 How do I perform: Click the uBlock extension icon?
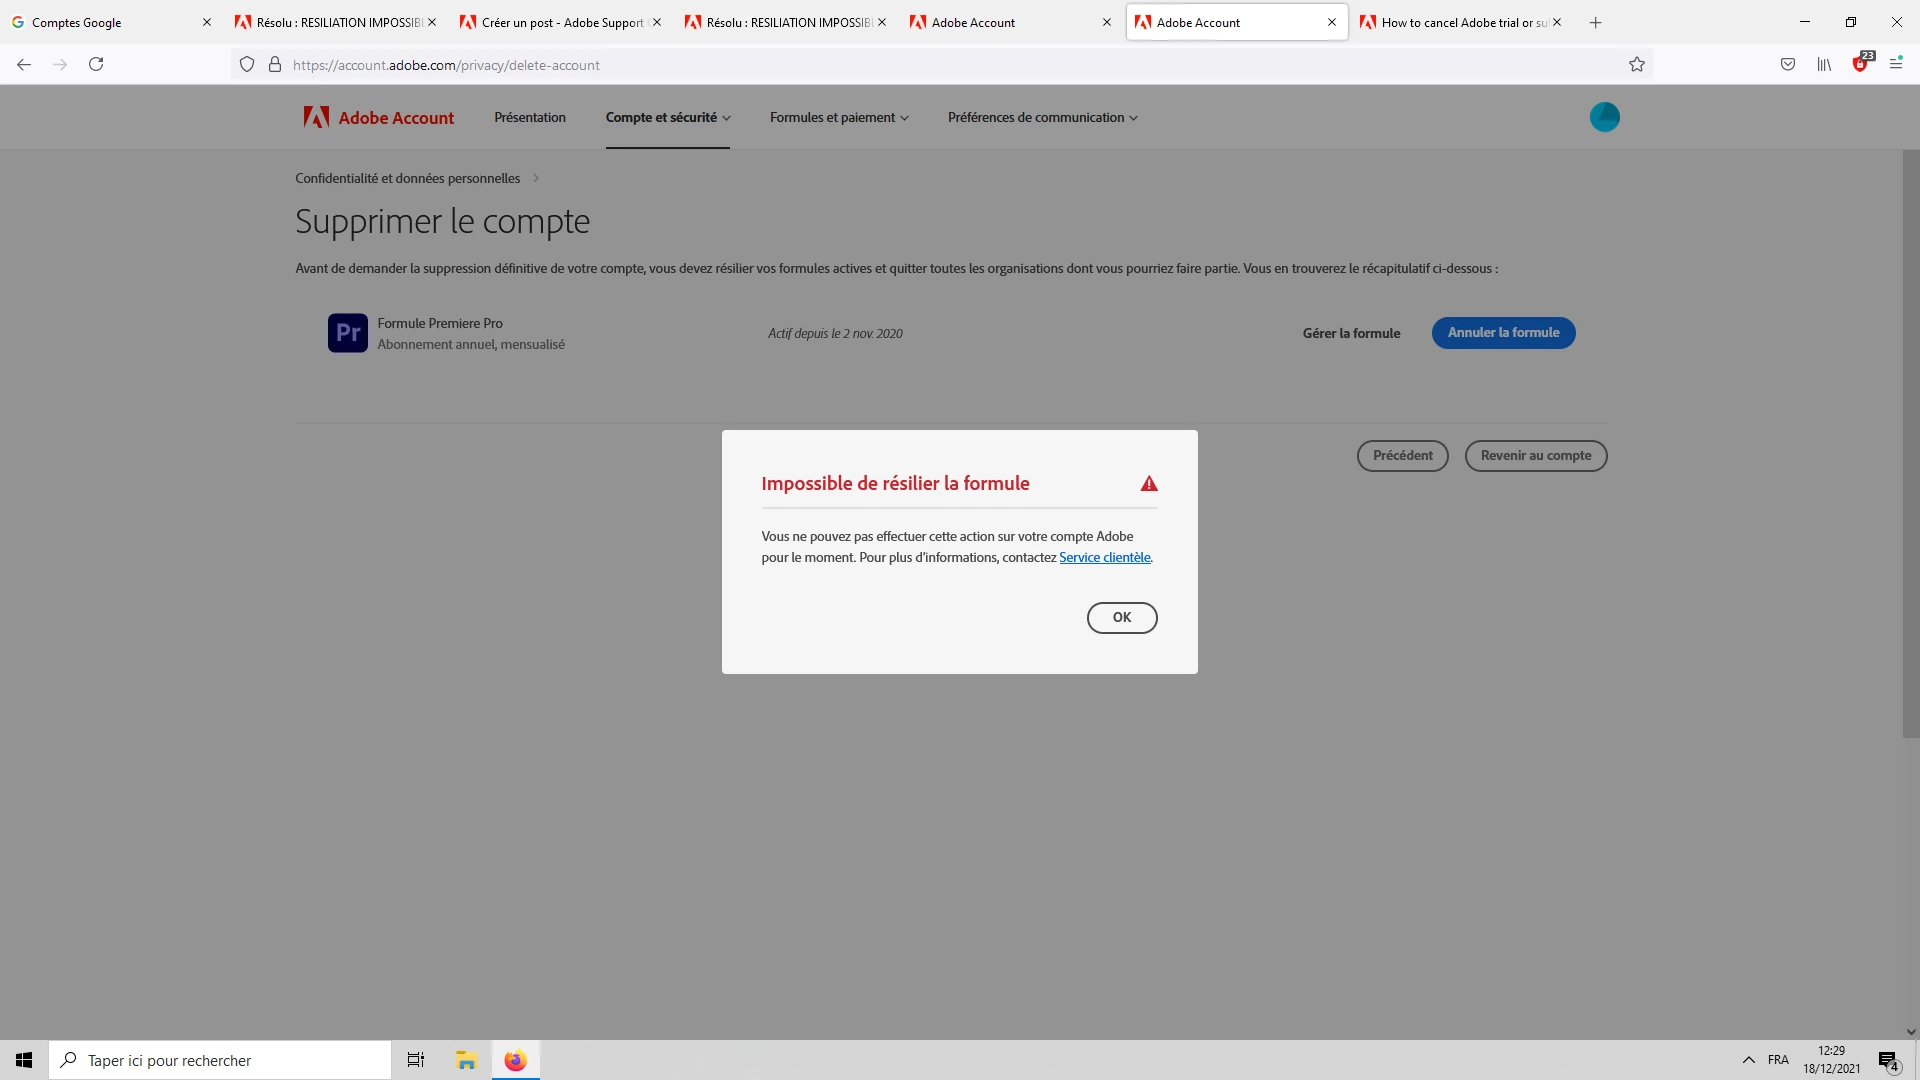[1860, 65]
